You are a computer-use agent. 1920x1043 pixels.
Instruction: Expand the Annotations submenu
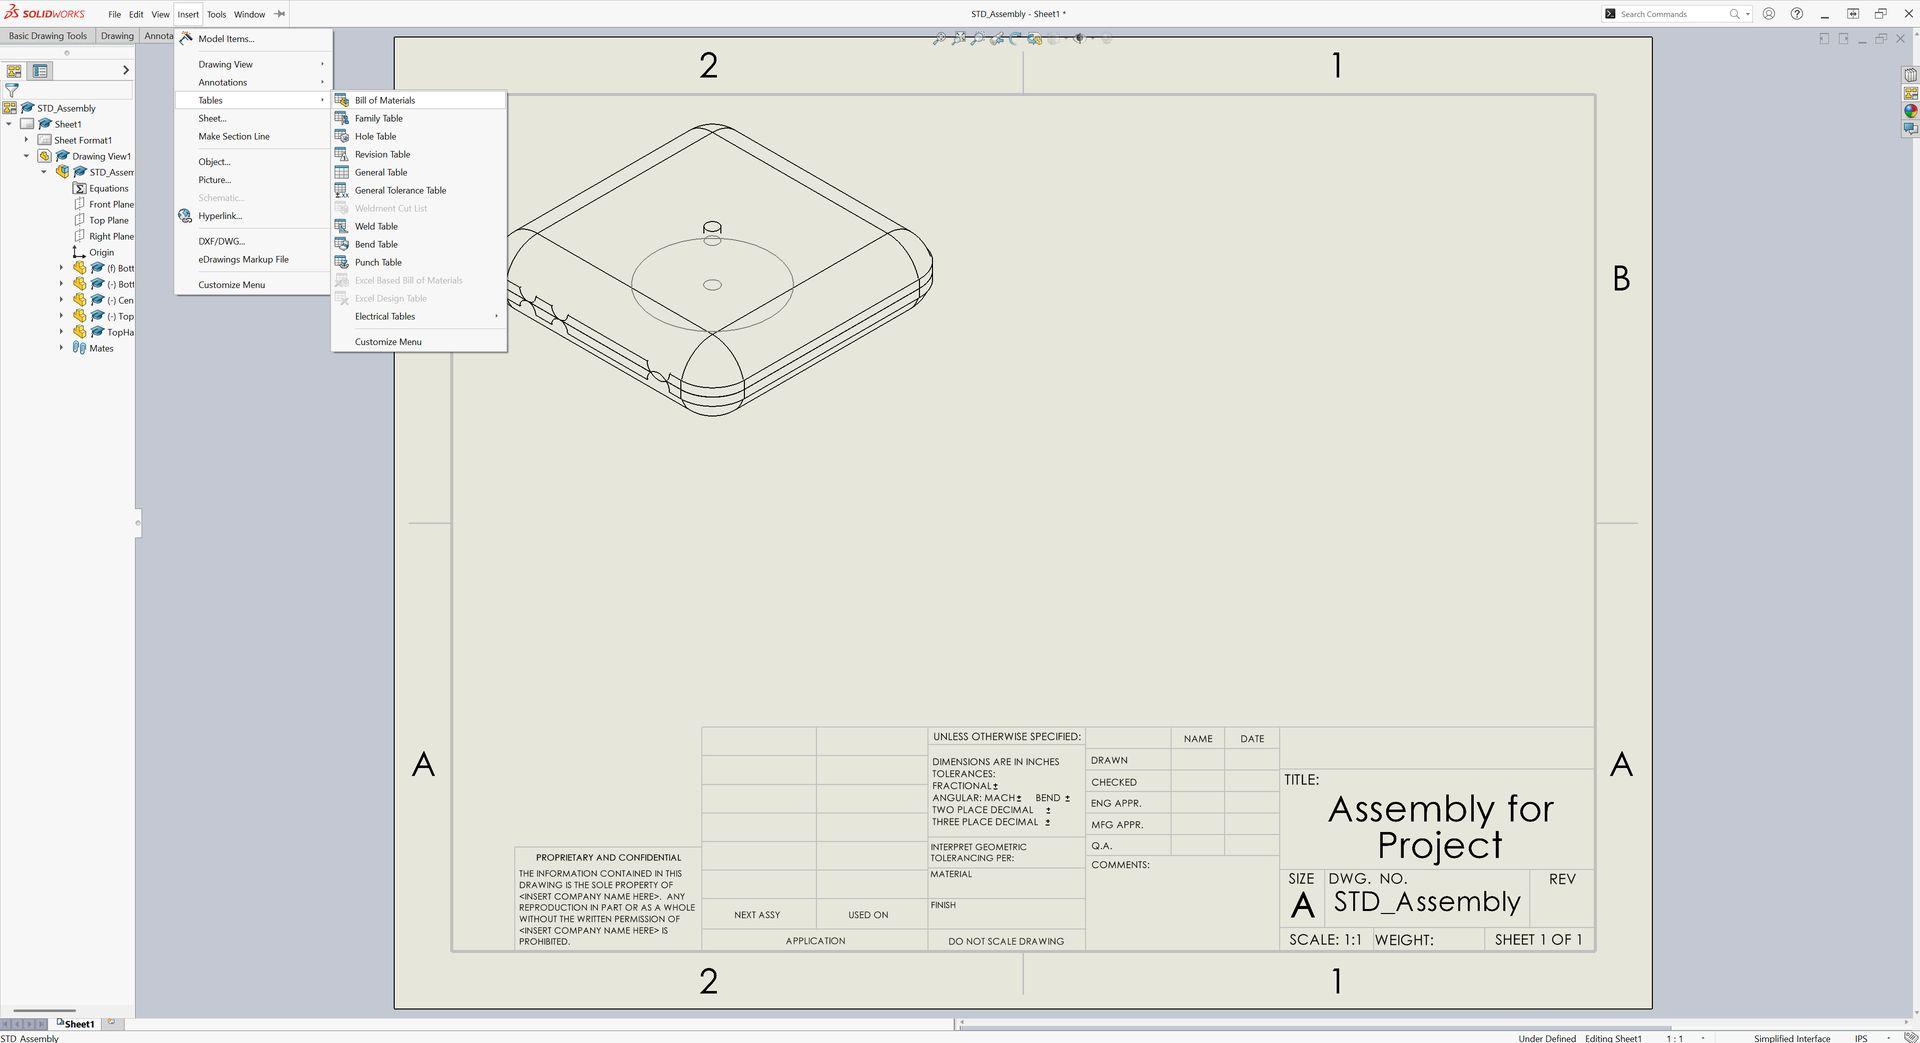pyautogui.click(x=253, y=82)
